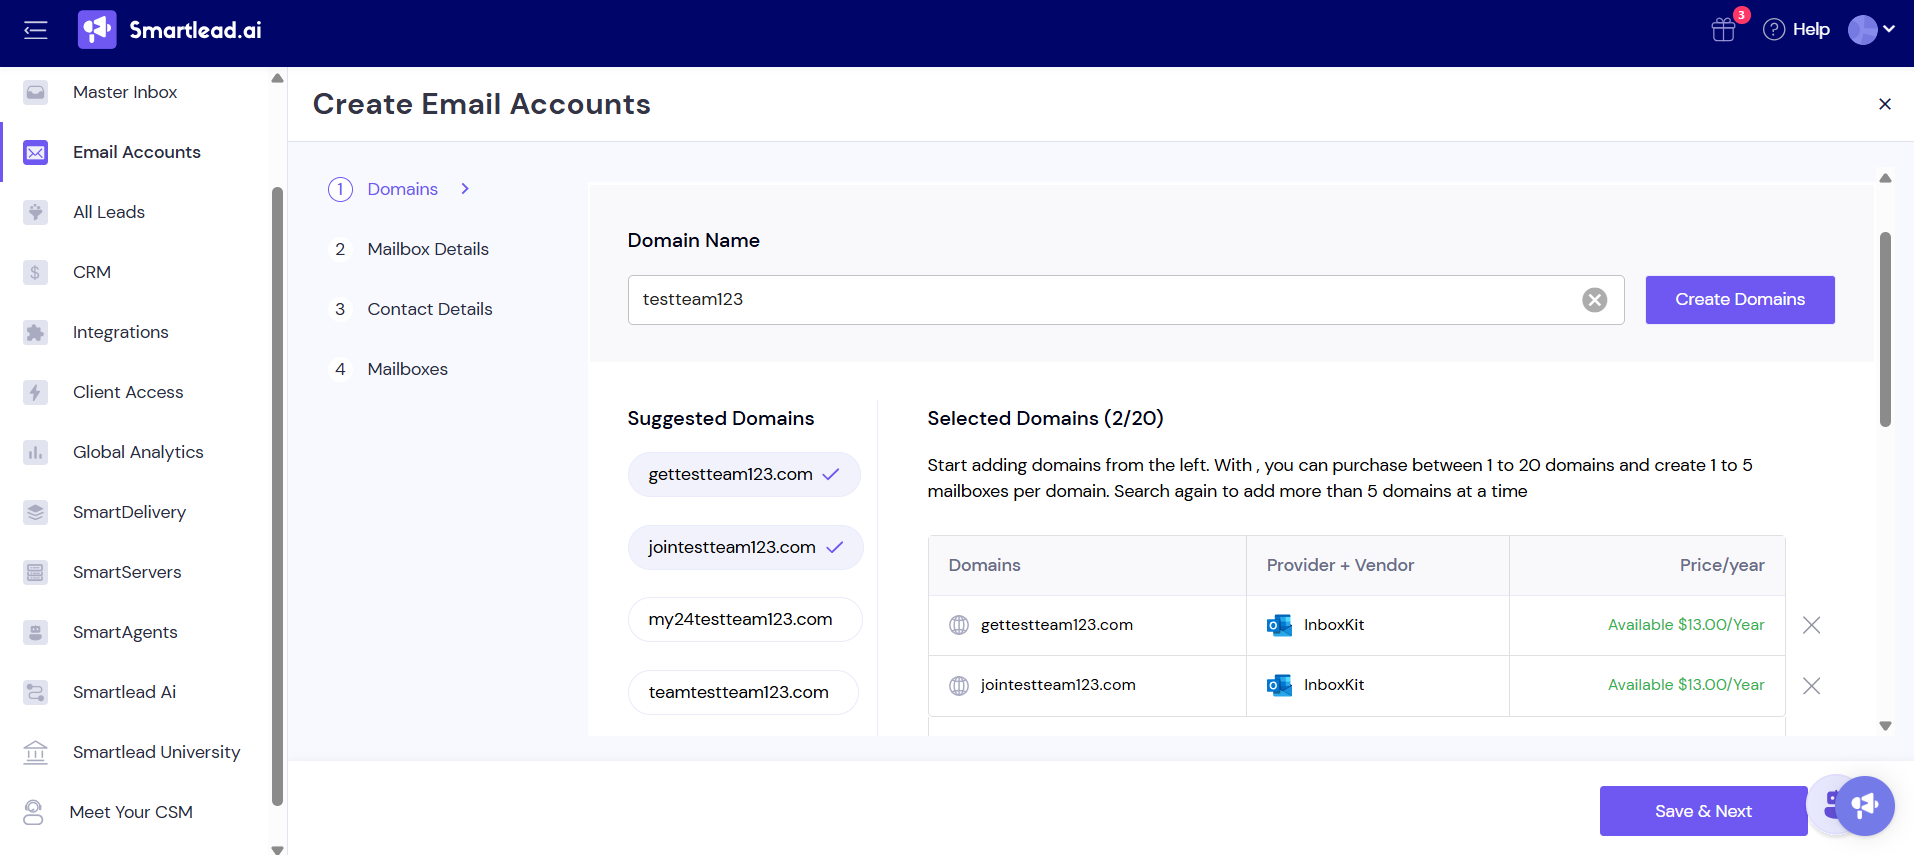The height and width of the screenshot is (855, 1914).
Task: Close the Create Email Accounts panel
Action: [1884, 104]
